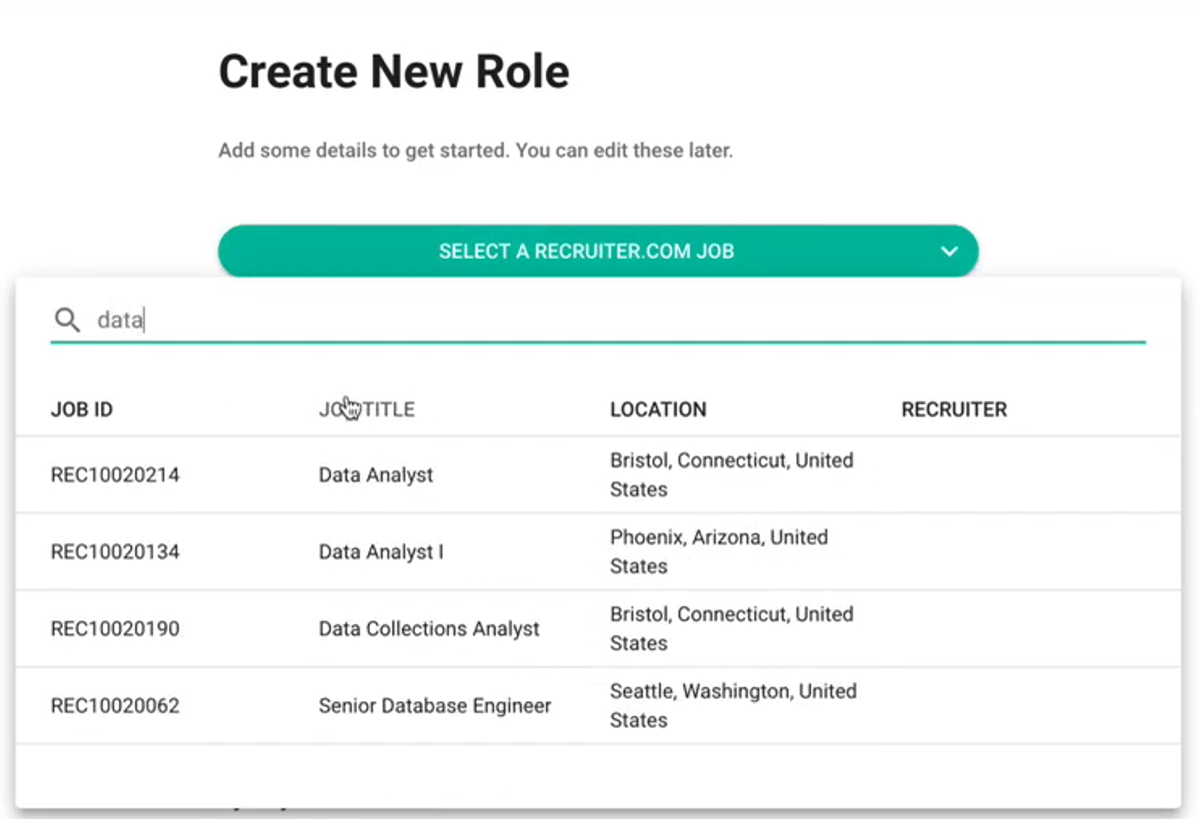This screenshot has width=1200, height=819.
Task: Choose the Data Collections Analyst job title
Action: tap(429, 629)
